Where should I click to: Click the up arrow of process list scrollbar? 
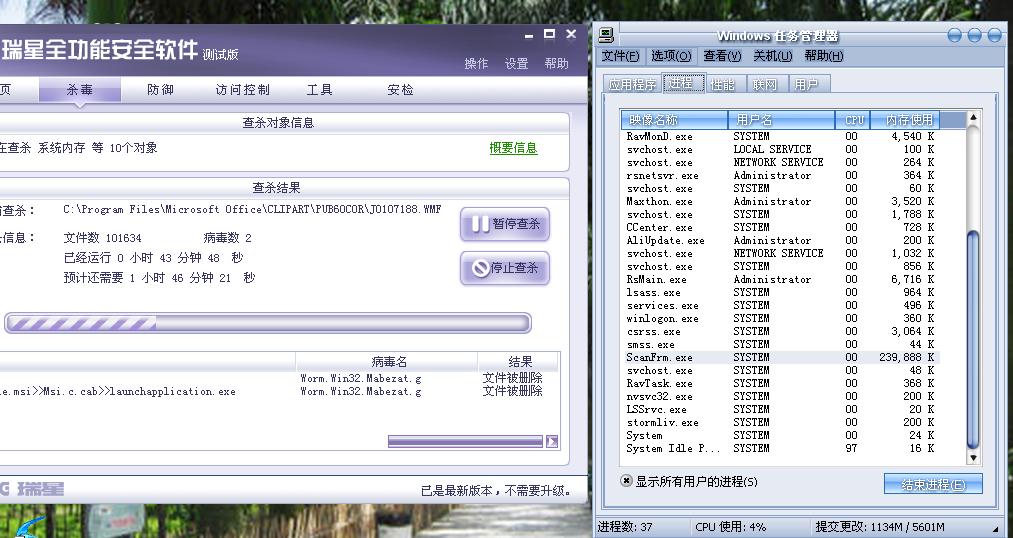click(x=973, y=118)
